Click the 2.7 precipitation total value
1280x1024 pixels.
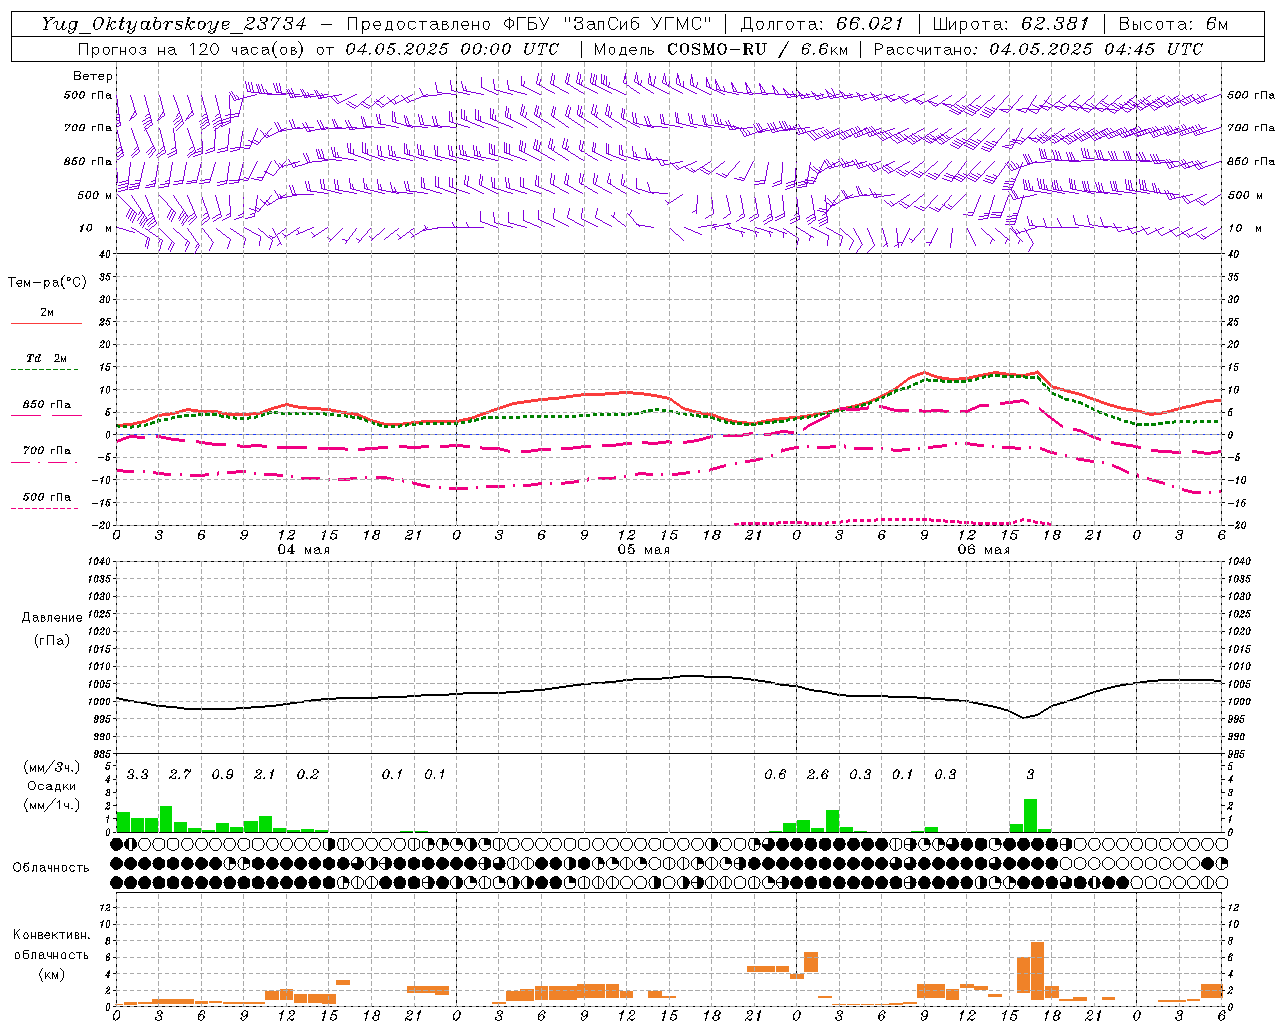coord(180,775)
